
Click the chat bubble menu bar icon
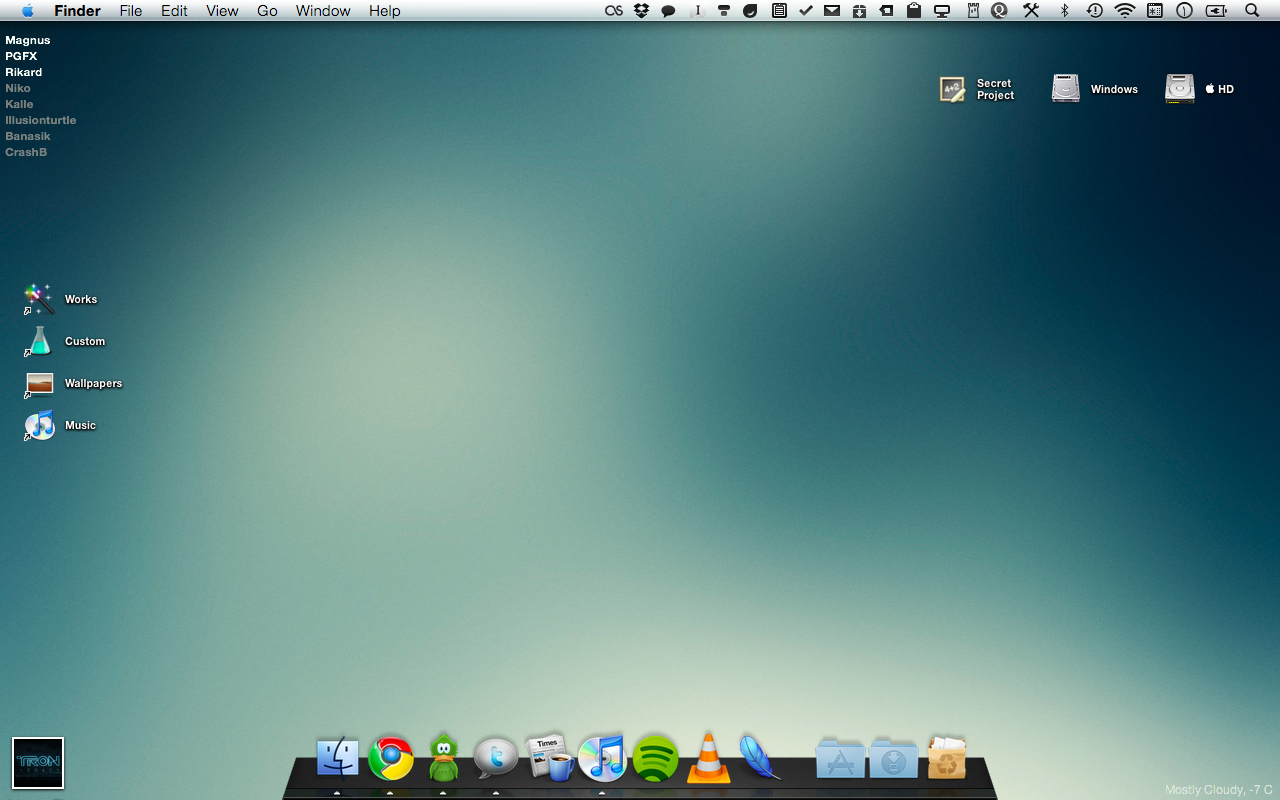coord(668,11)
